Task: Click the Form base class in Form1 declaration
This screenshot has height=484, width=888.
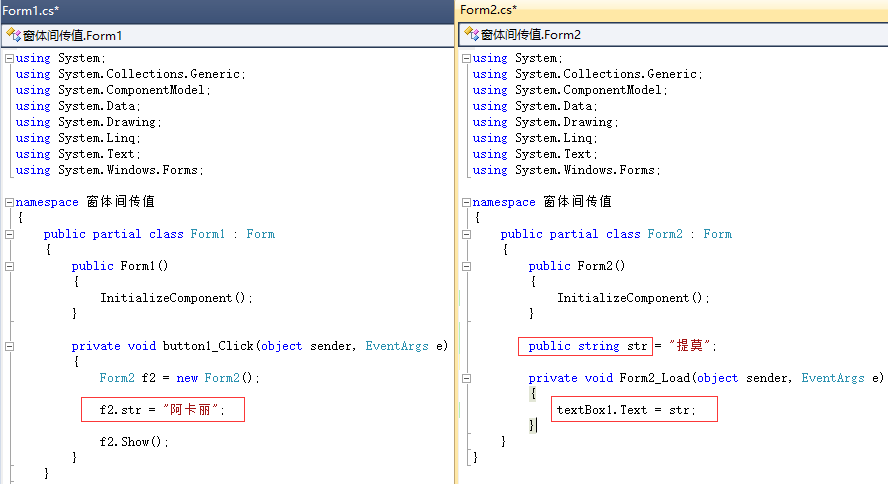Action: (261, 234)
